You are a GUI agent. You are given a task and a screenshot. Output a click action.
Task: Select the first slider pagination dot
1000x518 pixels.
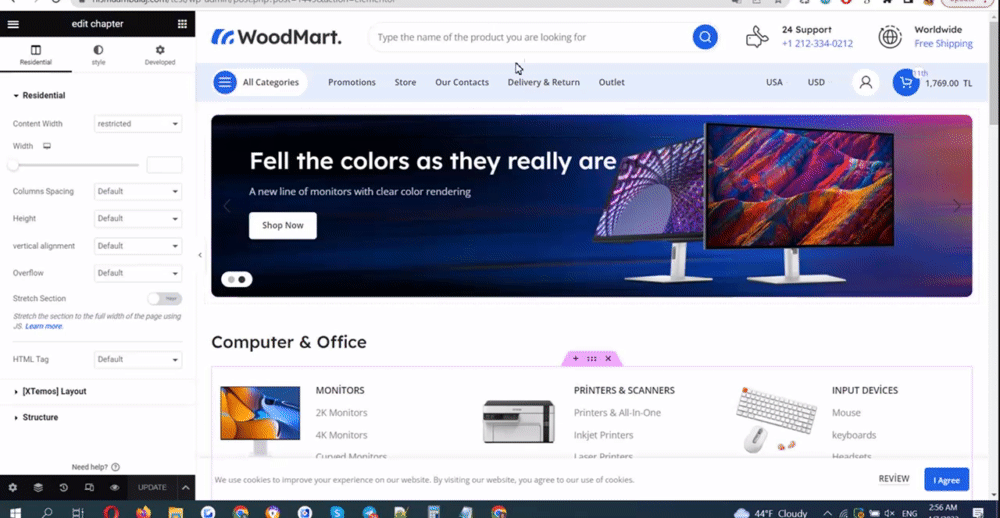[x=231, y=279]
